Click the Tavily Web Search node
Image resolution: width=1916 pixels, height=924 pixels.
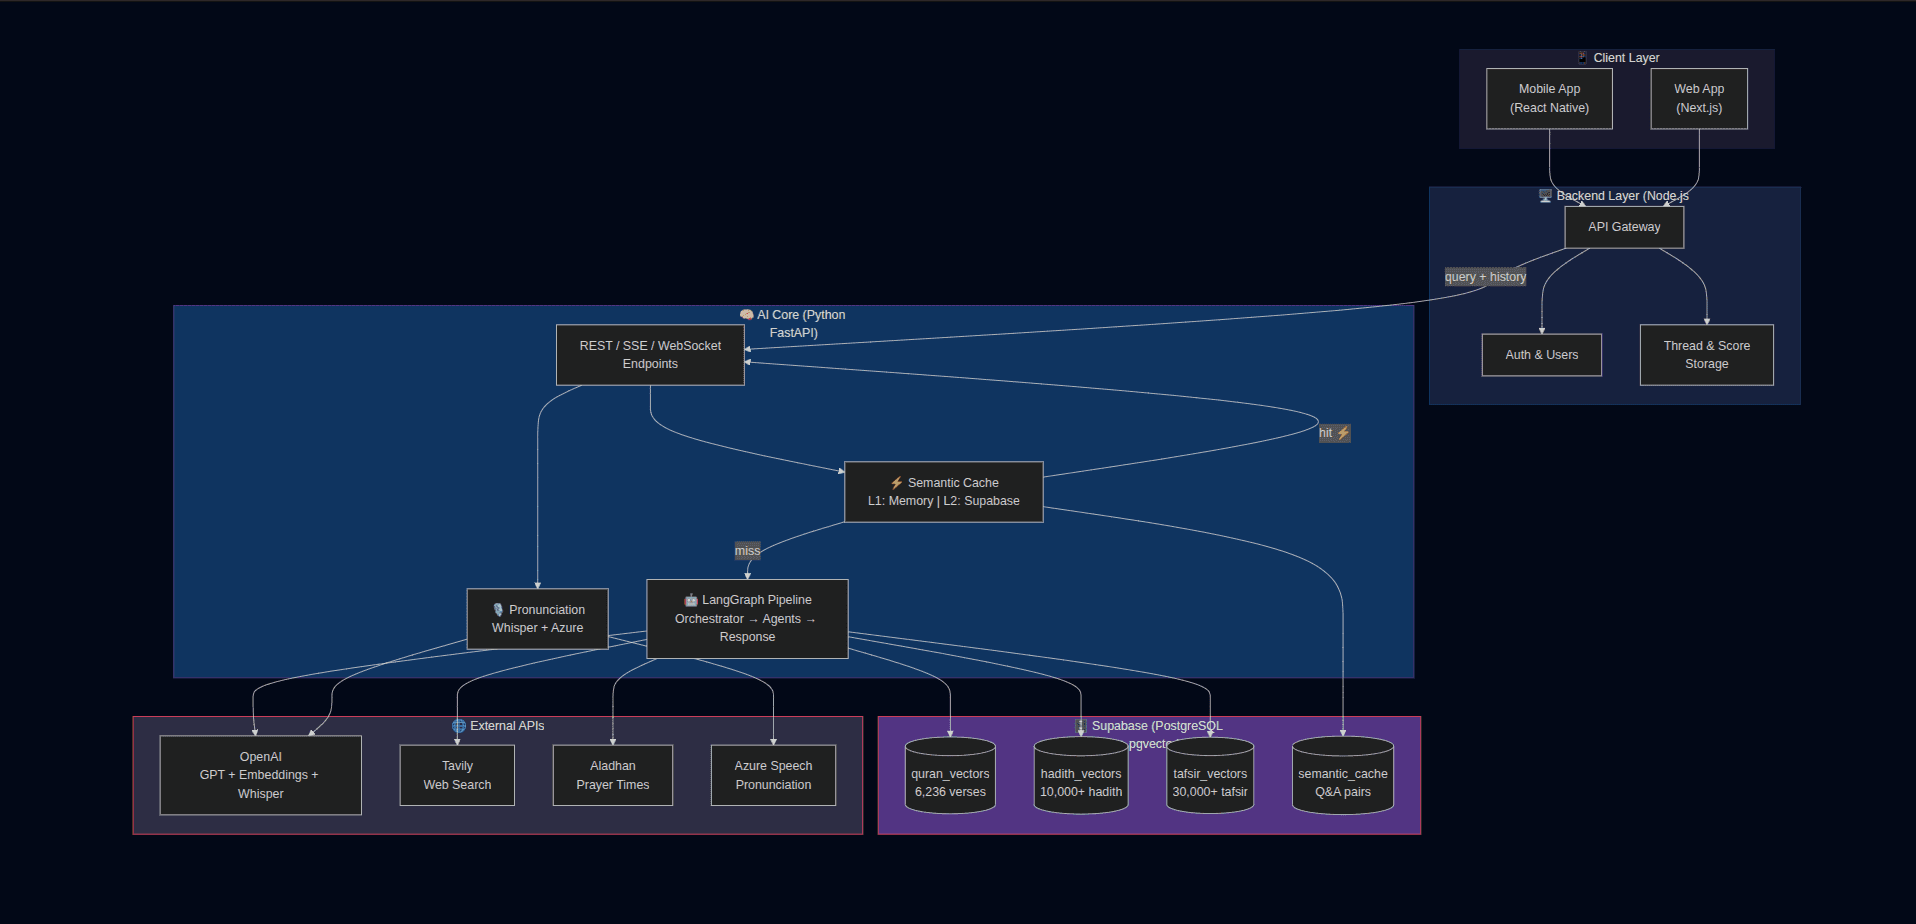click(457, 775)
